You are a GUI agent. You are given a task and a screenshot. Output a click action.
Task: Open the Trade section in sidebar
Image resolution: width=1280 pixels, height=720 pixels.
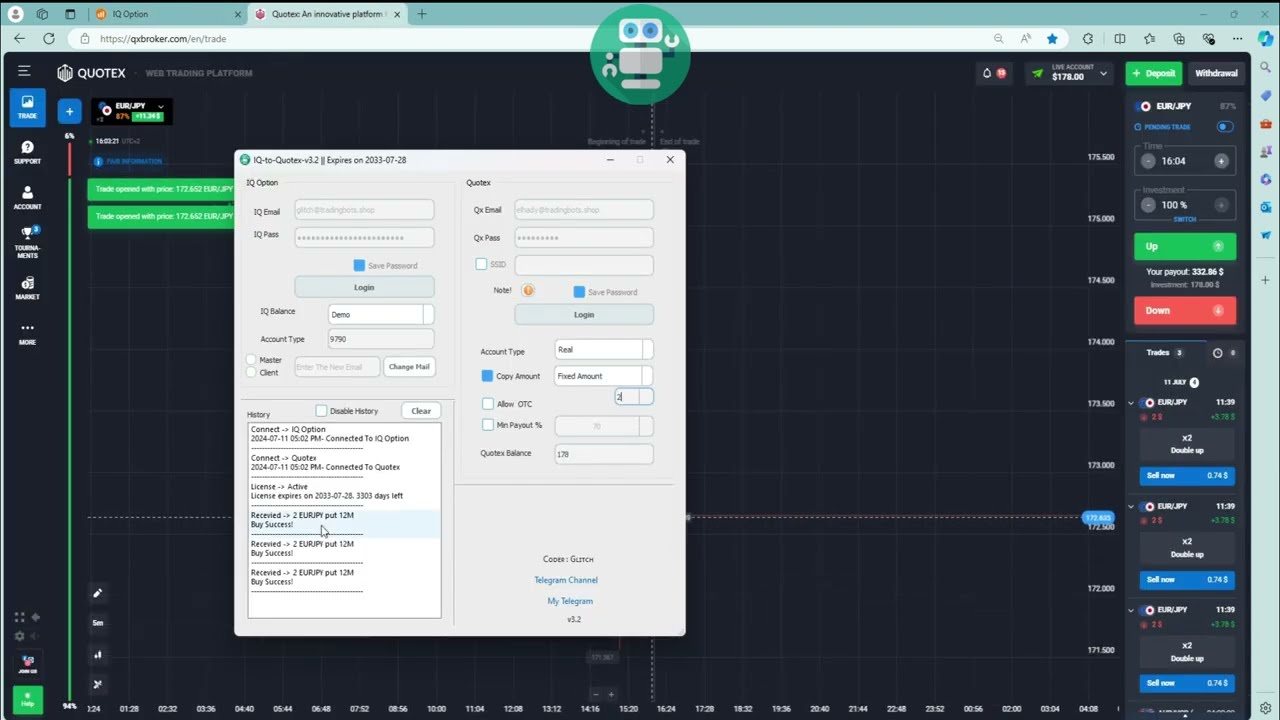tap(27, 106)
